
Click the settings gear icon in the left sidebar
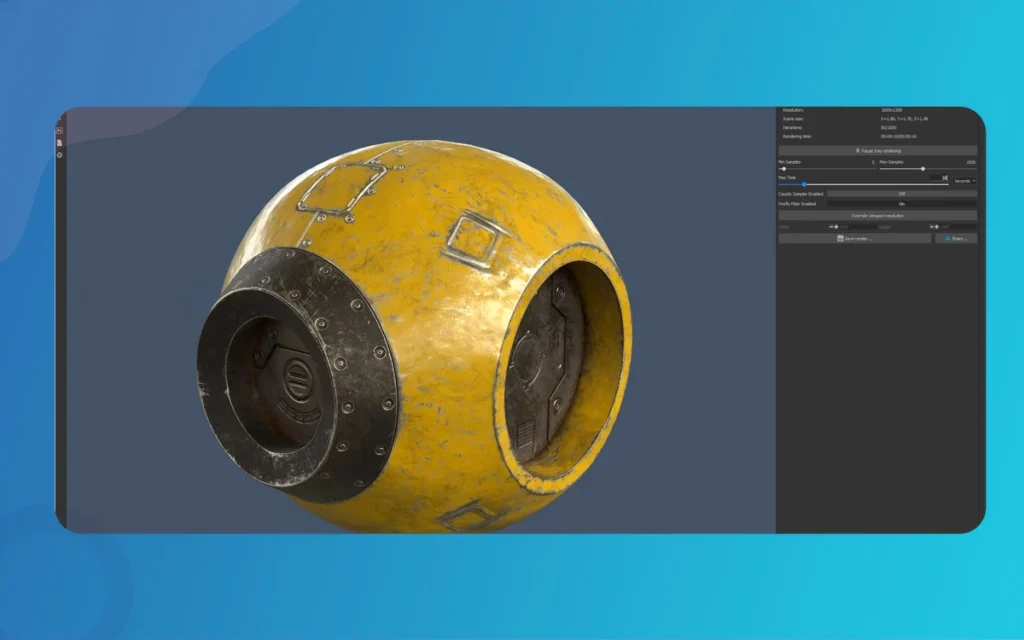tap(59, 155)
